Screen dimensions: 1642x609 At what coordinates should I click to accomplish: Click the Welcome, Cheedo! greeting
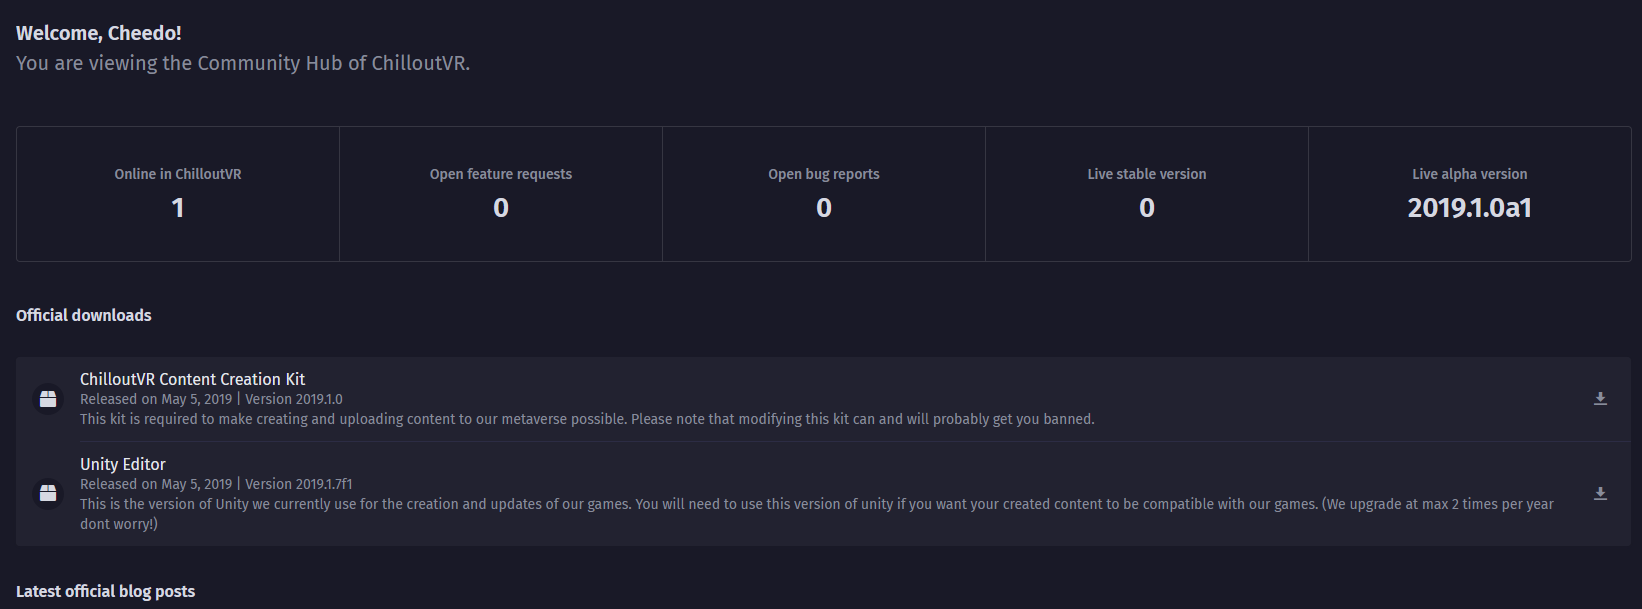click(99, 33)
